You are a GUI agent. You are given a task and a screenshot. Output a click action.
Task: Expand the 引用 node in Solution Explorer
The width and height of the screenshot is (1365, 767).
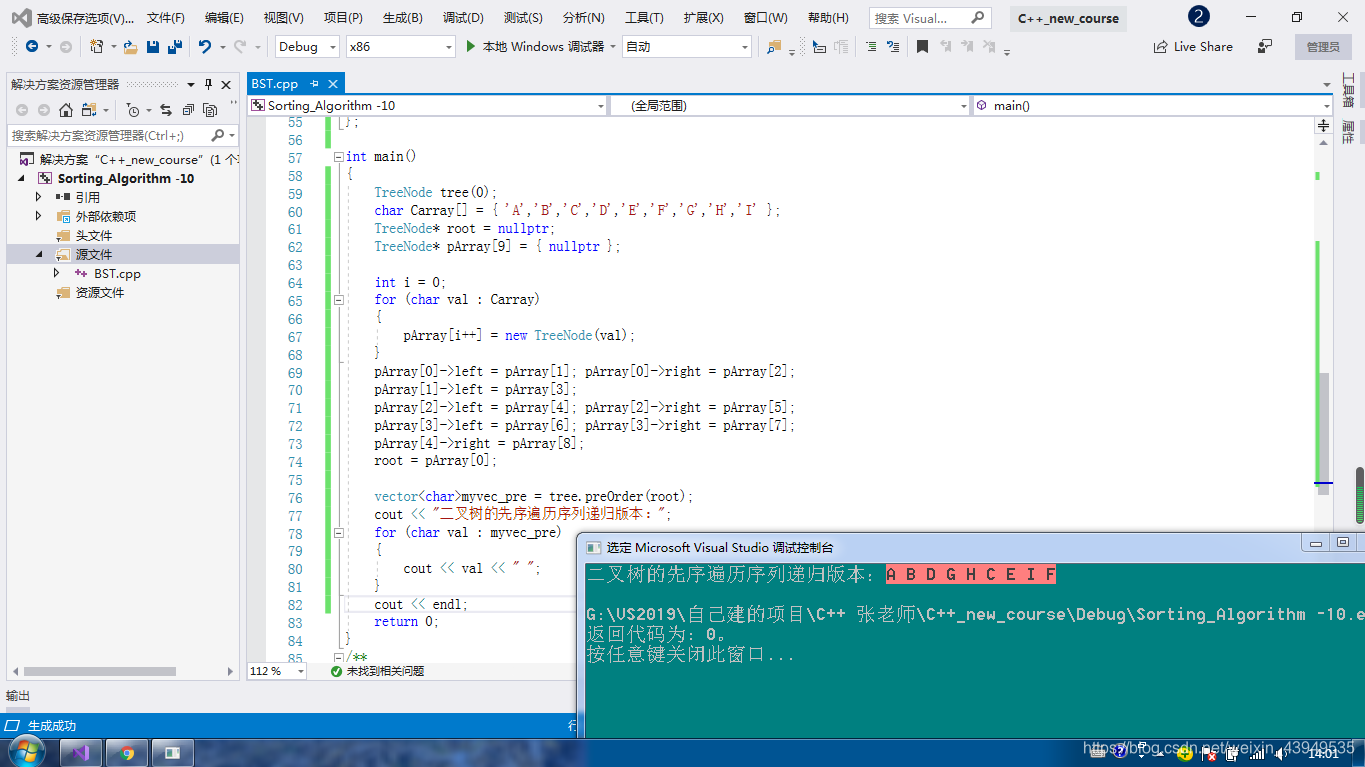pyautogui.click(x=39, y=197)
